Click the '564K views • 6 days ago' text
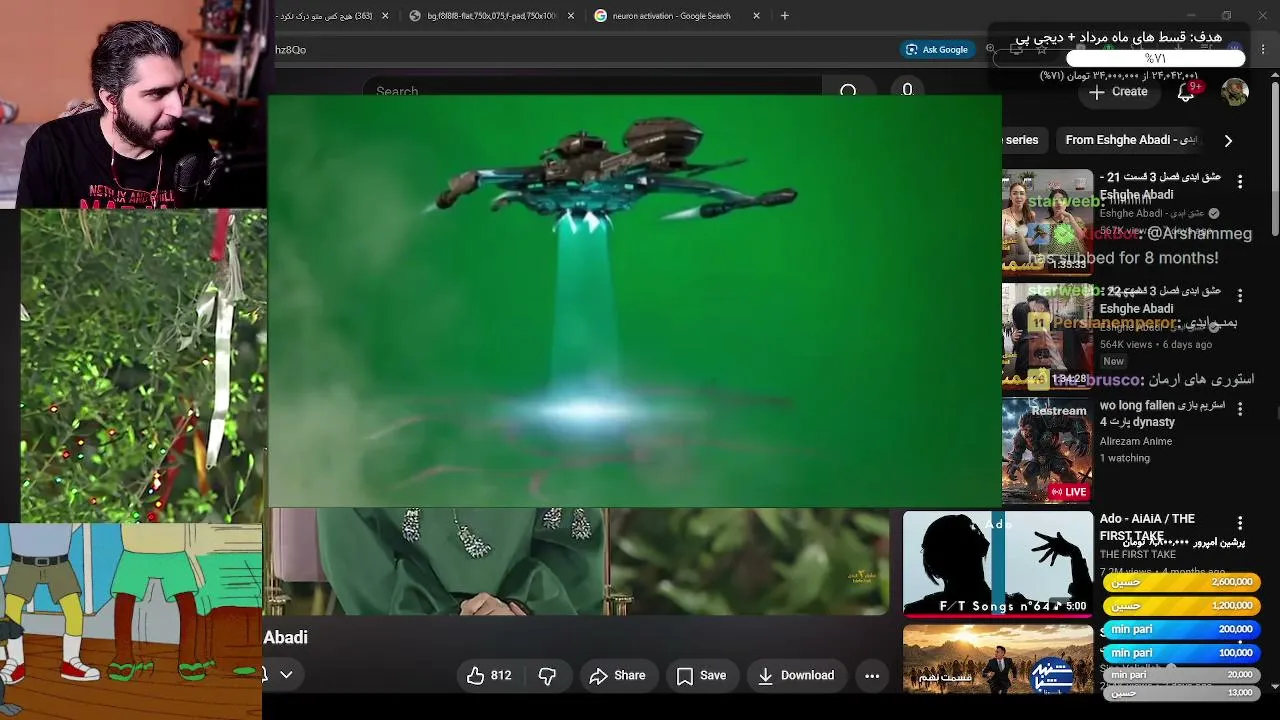The width and height of the screenshot is (1280, 720). tap(1156, 344)
